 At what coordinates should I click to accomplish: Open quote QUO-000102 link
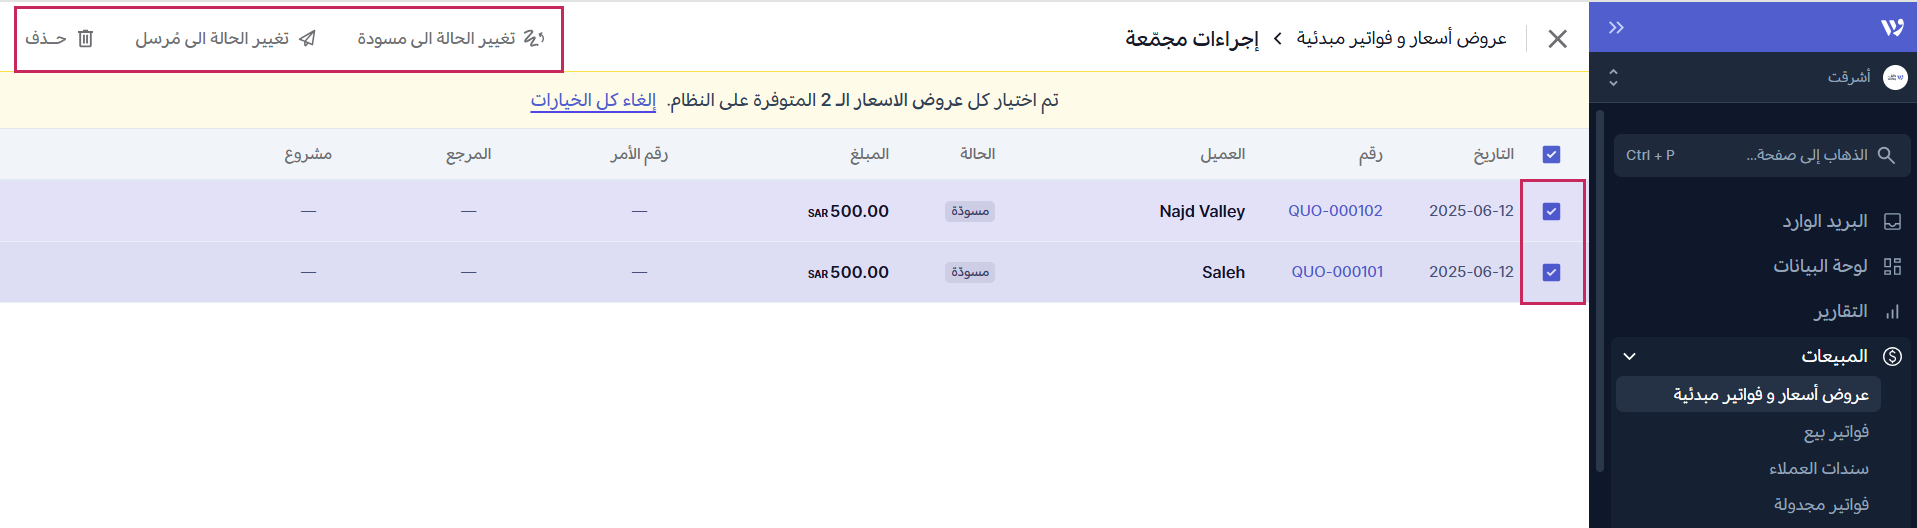1335,211
